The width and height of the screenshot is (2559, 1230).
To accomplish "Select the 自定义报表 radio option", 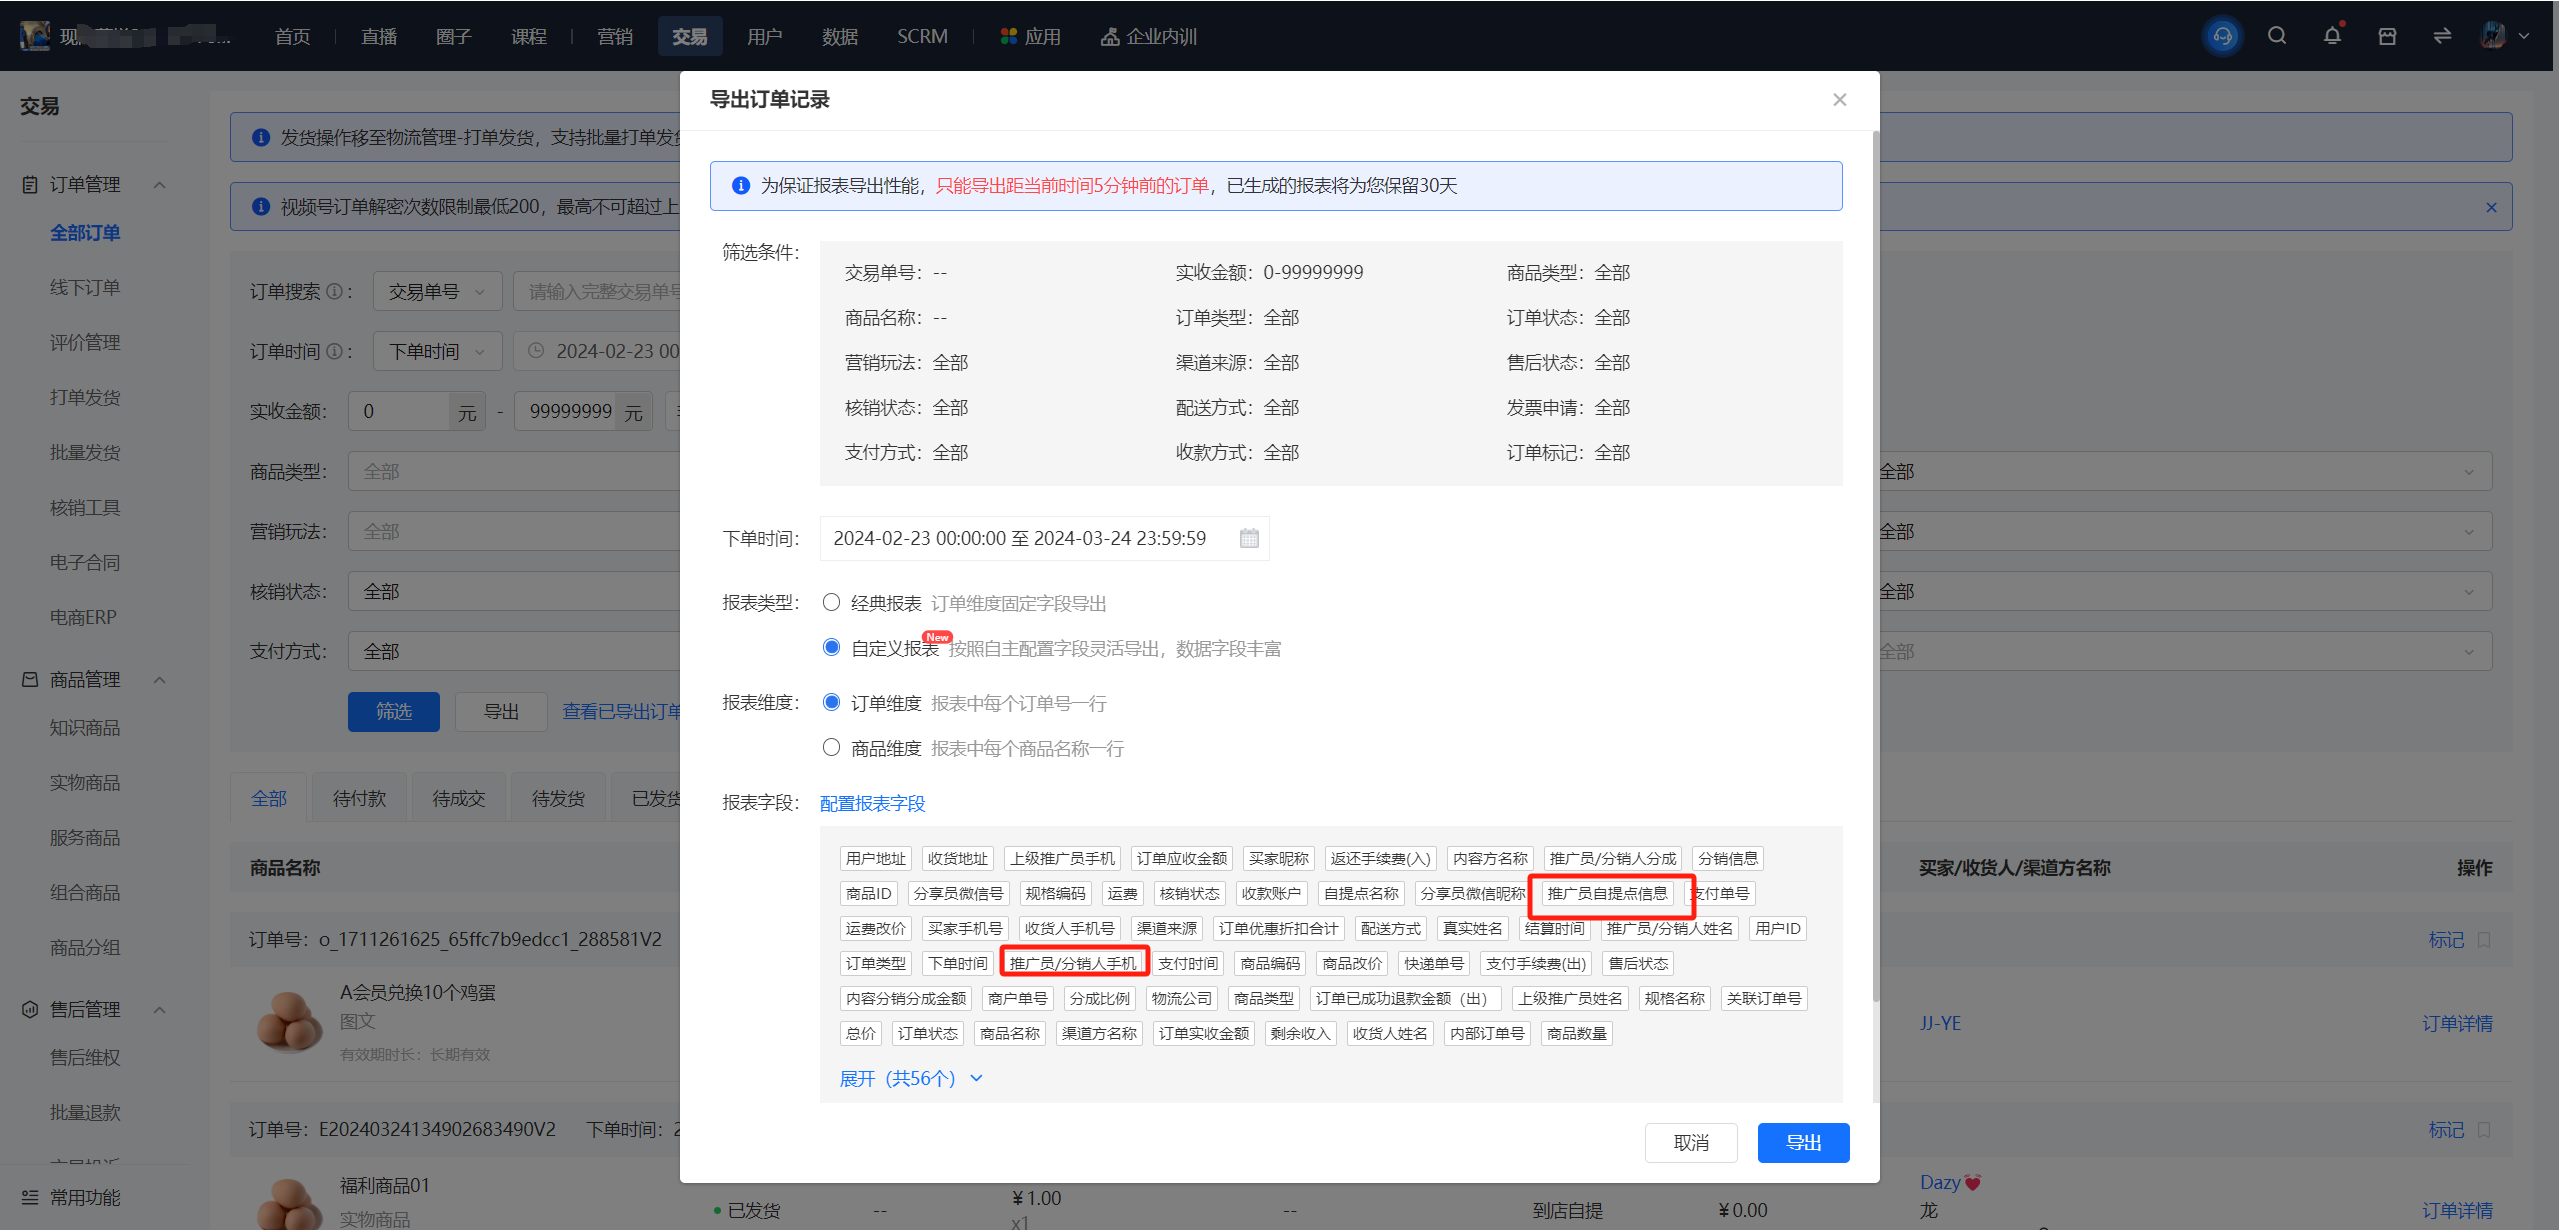I will click(x=831, y=648).
